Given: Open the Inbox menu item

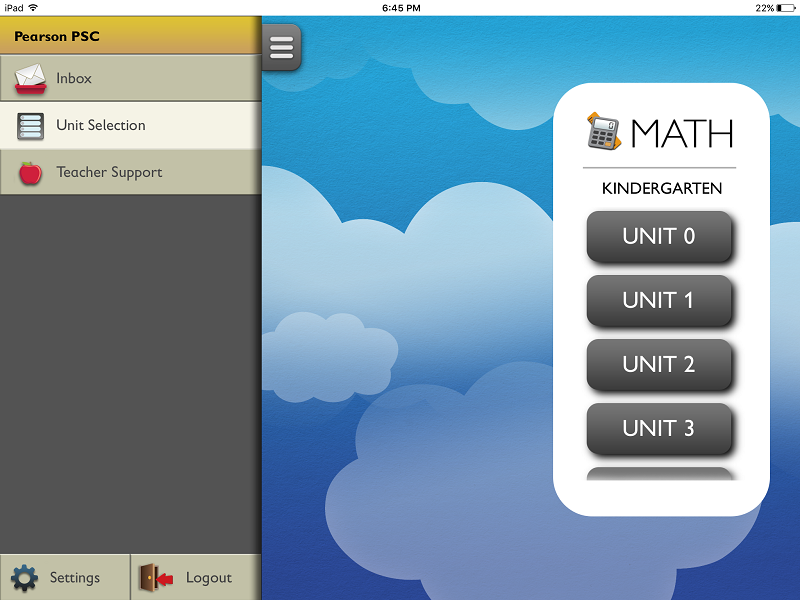Looking at the screenshot, I should (131, 78).
